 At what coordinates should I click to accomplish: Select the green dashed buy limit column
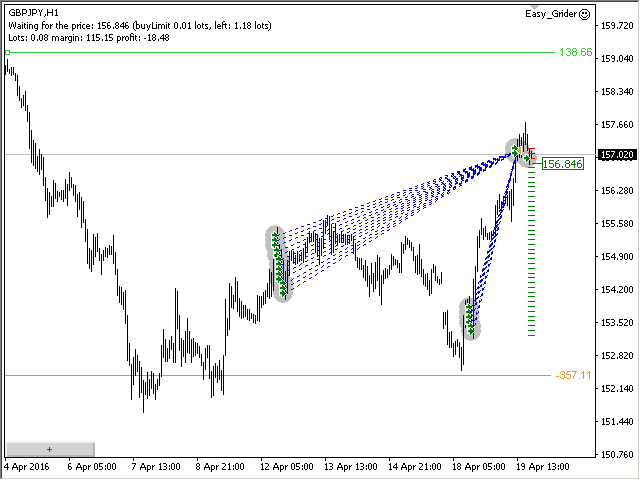click(x=531, y=250)
